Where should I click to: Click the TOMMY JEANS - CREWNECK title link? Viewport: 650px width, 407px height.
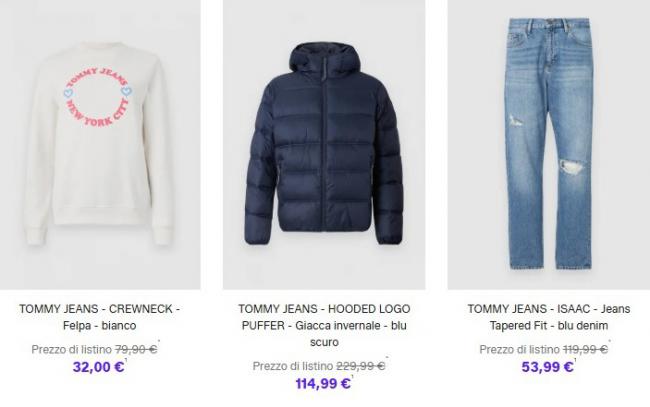[99, 317]
